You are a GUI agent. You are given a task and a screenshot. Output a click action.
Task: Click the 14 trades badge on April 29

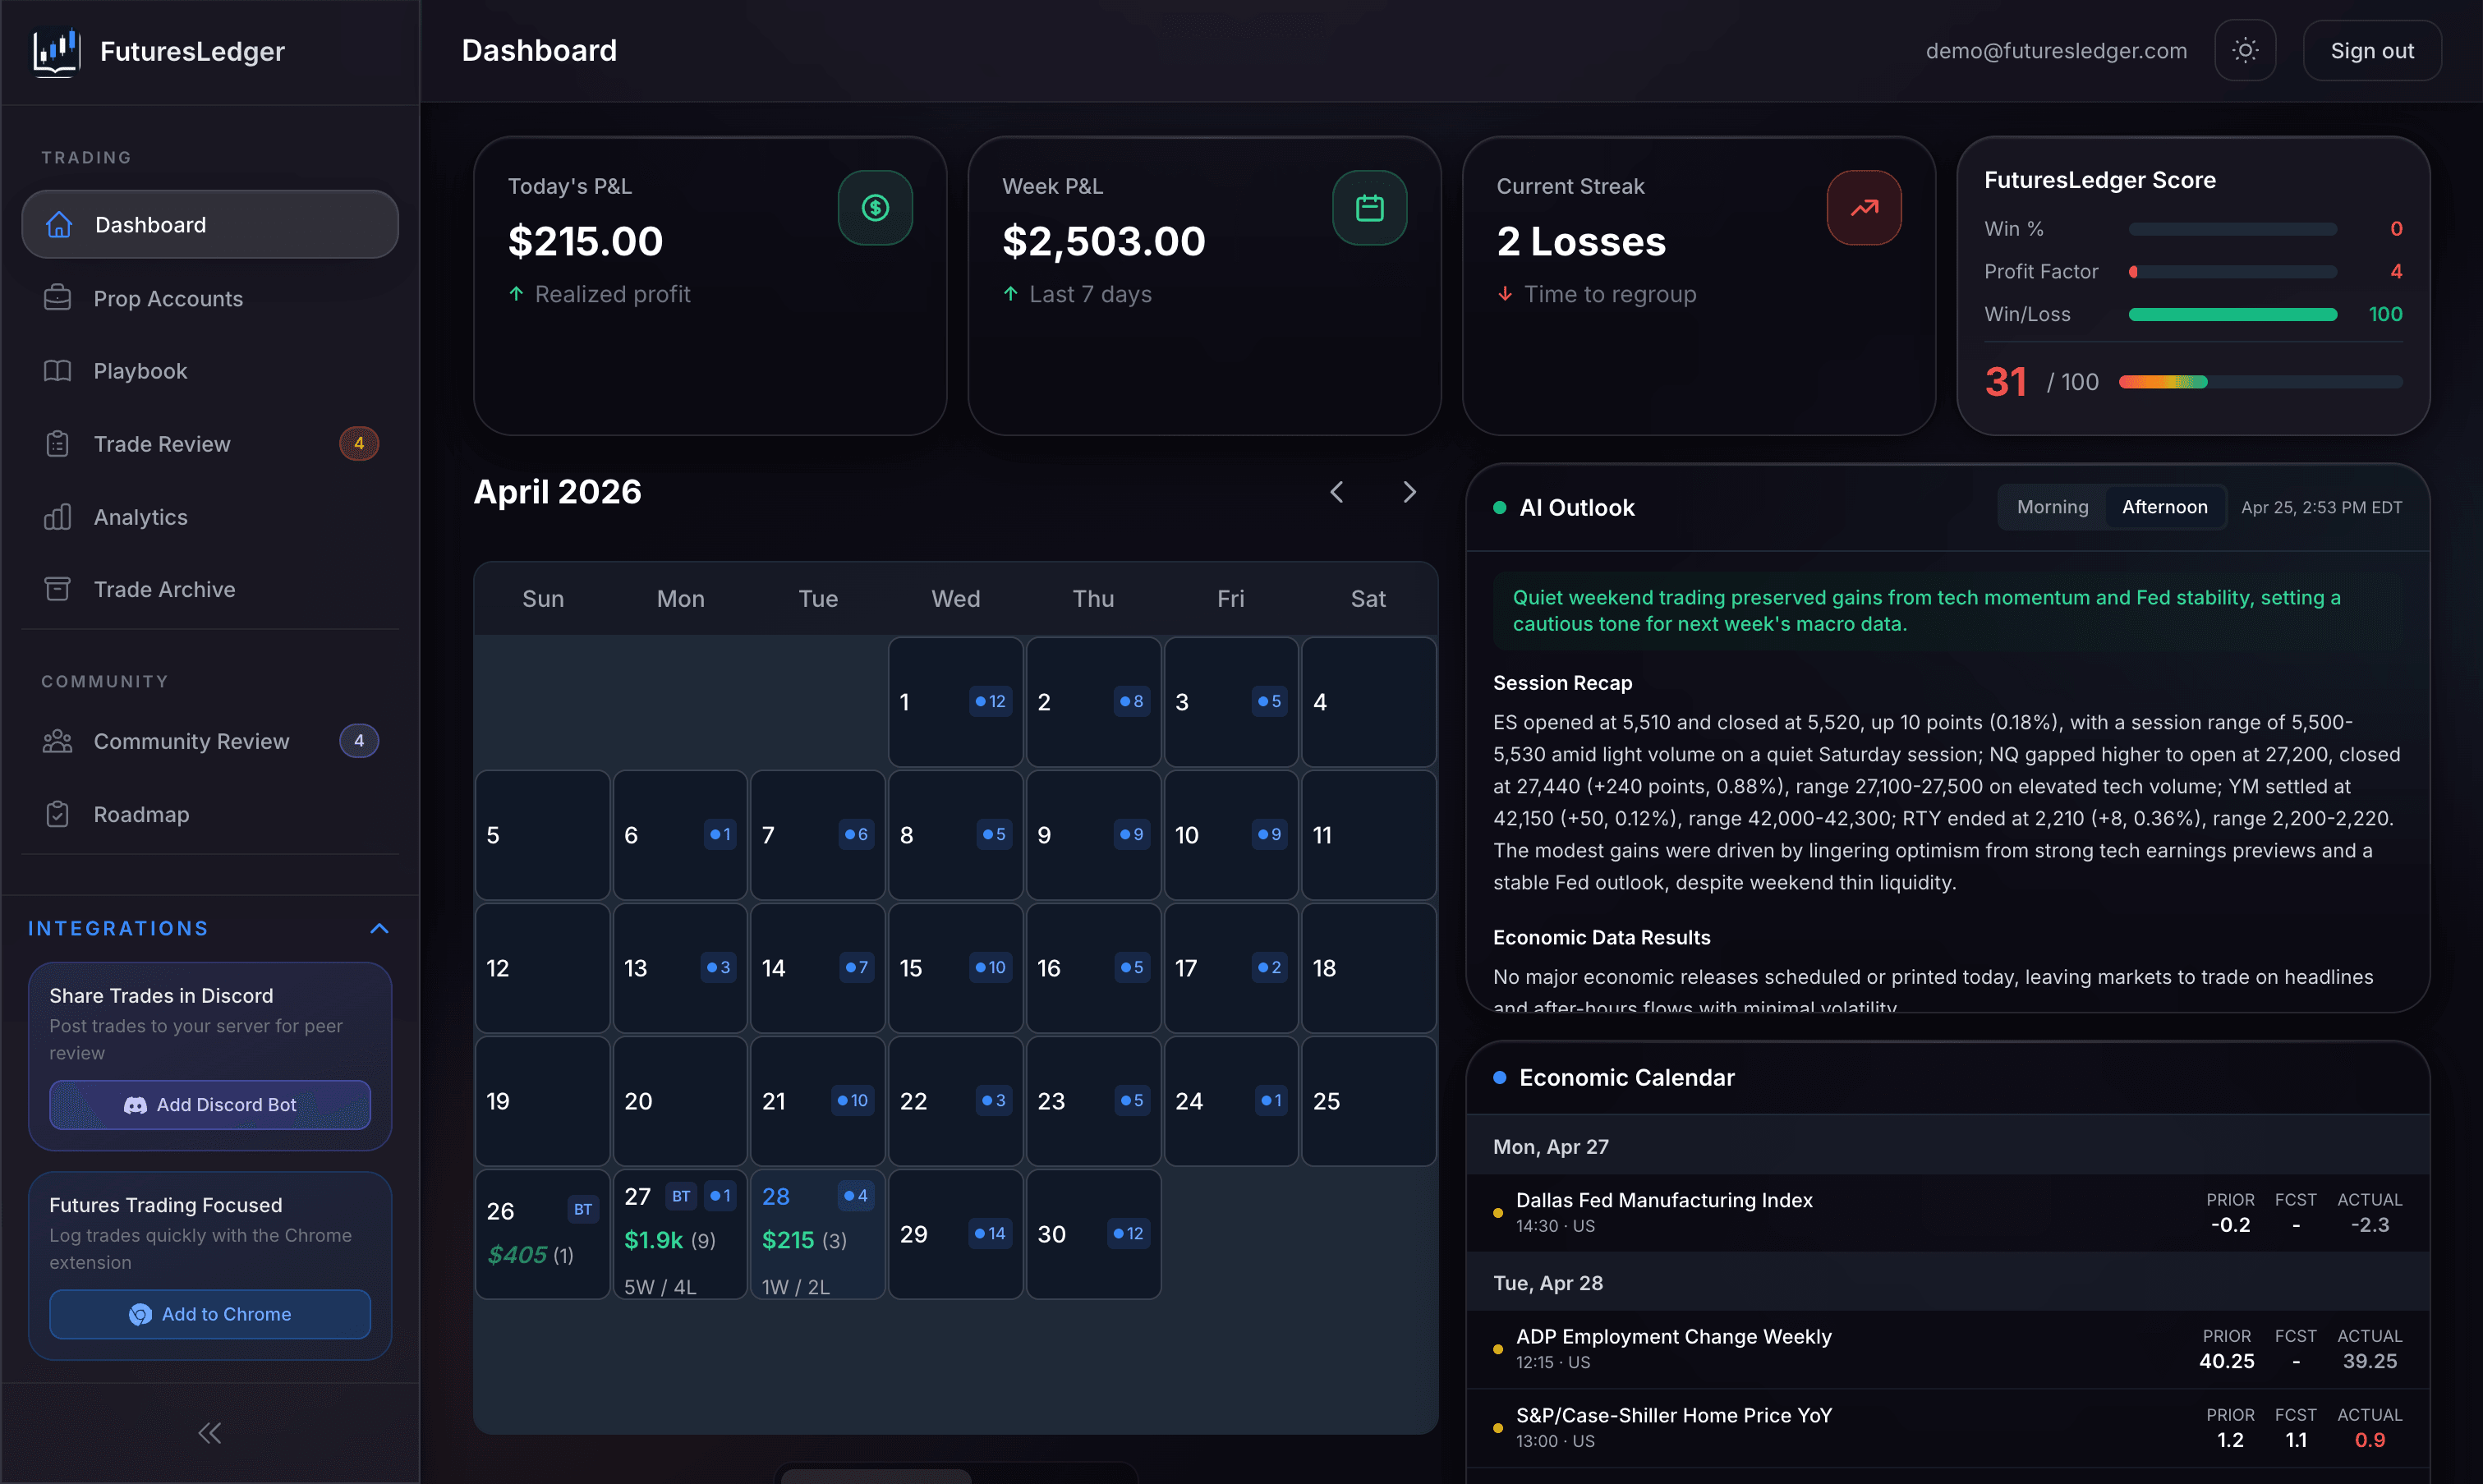(x=989, y=1234)
